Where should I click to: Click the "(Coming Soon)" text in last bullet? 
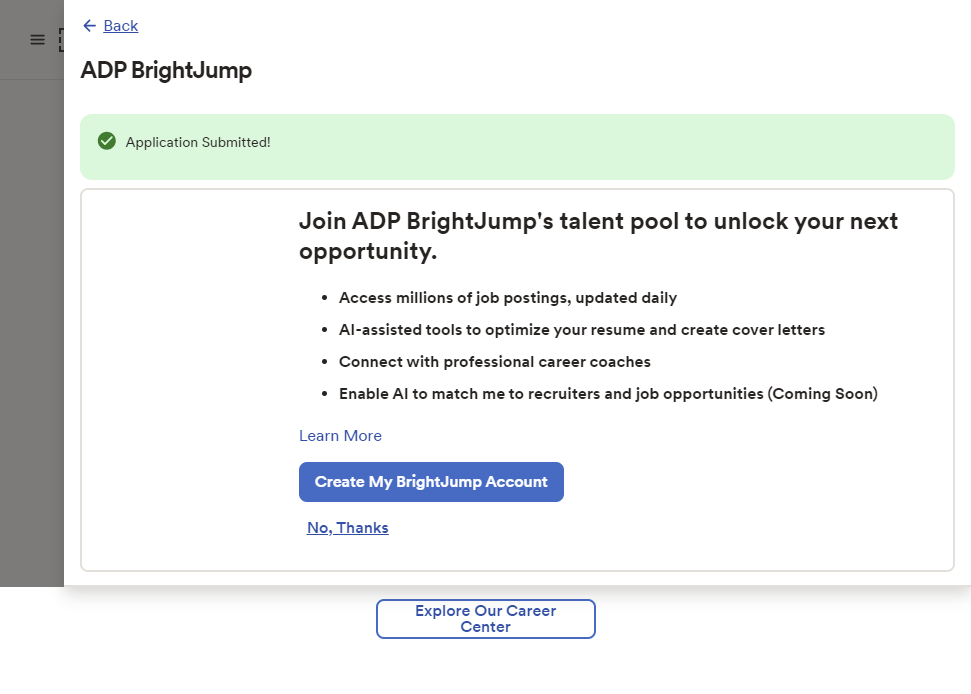pyautogui.click(x=822, y=394)
